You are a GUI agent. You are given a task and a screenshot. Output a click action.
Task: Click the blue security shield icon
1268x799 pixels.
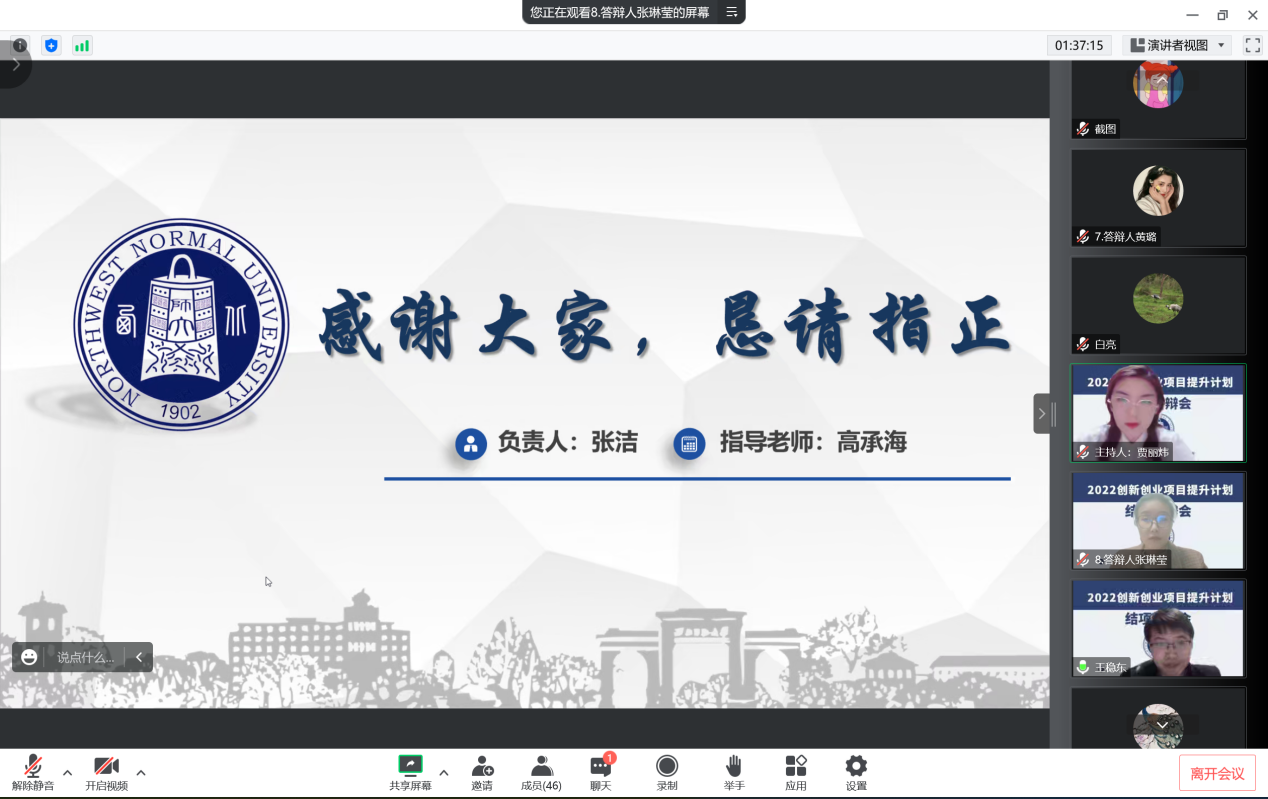pos(51,45)
